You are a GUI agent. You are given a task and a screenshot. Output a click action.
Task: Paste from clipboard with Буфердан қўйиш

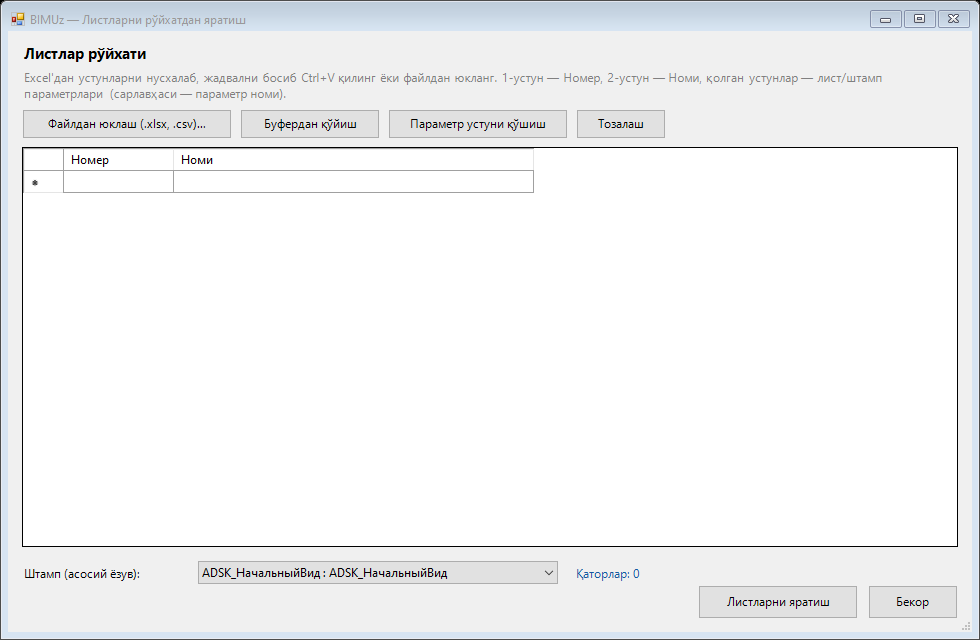(310, 124)
